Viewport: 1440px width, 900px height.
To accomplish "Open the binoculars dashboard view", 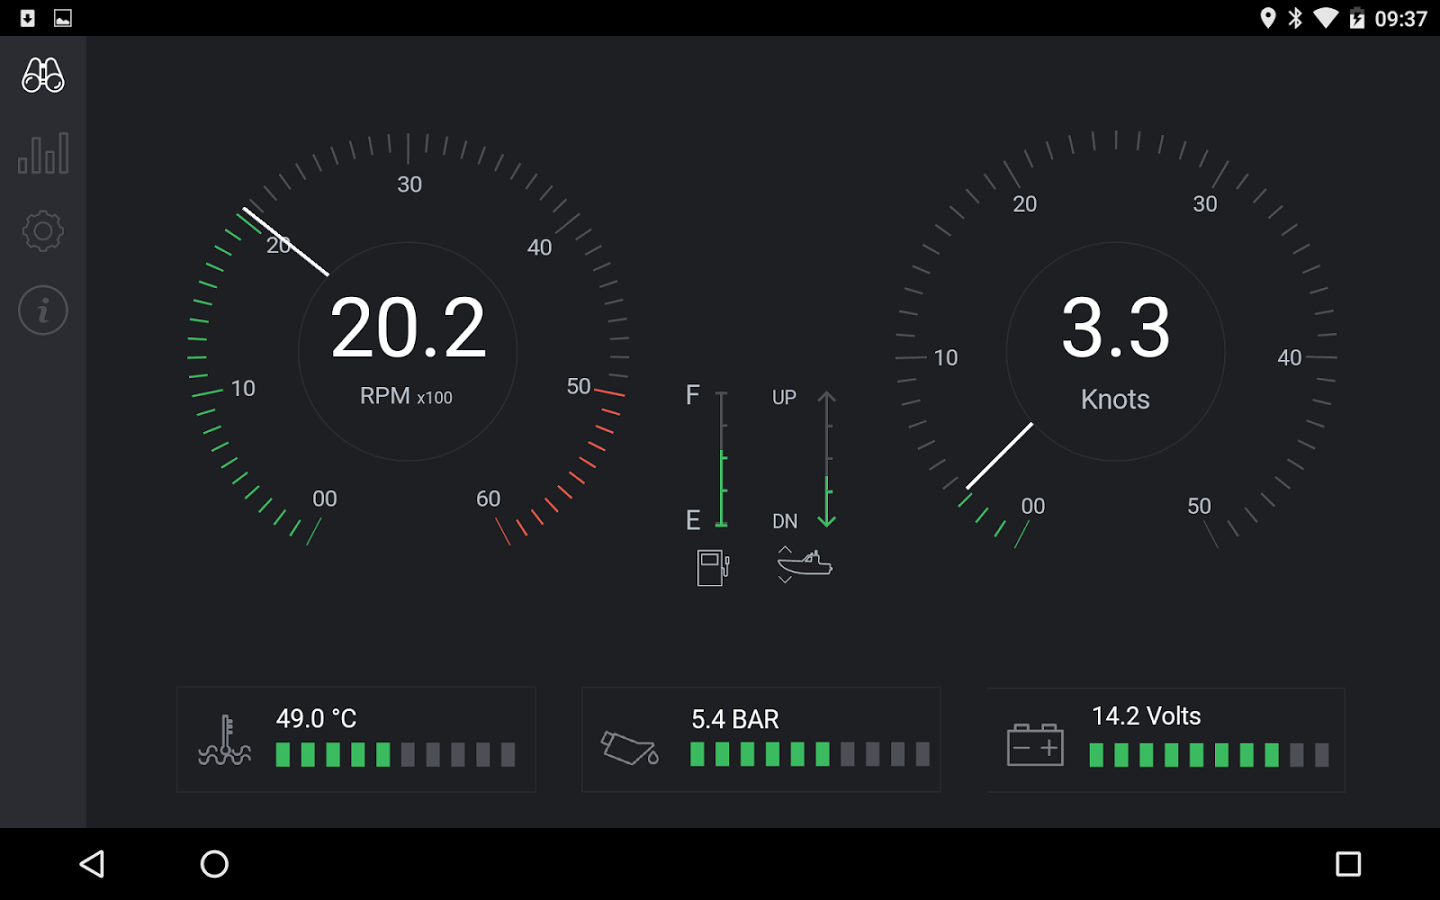I will pyautogui.click(x=43, y=76).
